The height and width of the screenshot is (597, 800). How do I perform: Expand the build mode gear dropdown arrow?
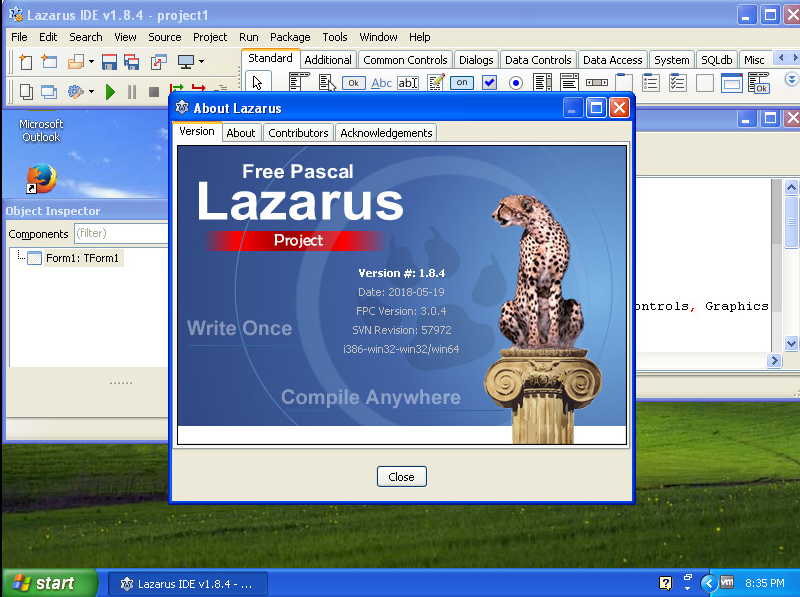pos(91,92)
